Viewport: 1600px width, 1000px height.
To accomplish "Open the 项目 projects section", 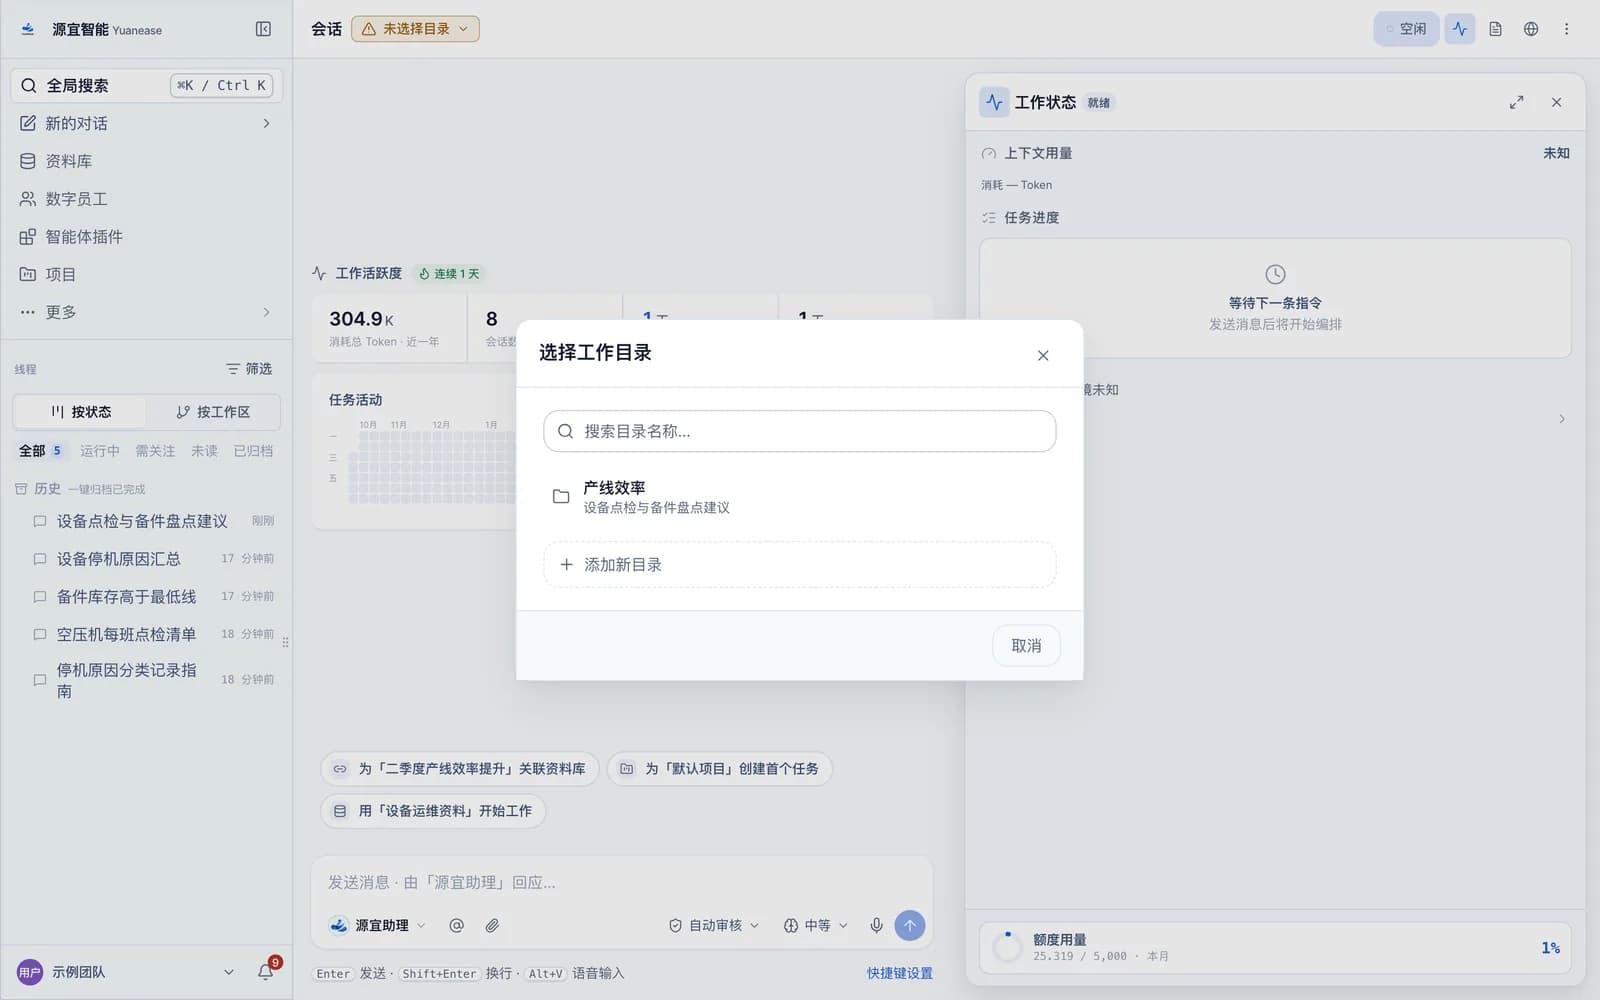I will pos(146,274).
